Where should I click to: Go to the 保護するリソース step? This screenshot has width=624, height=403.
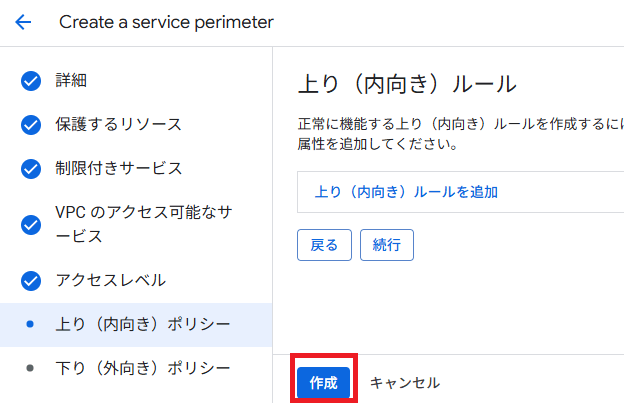118,125
